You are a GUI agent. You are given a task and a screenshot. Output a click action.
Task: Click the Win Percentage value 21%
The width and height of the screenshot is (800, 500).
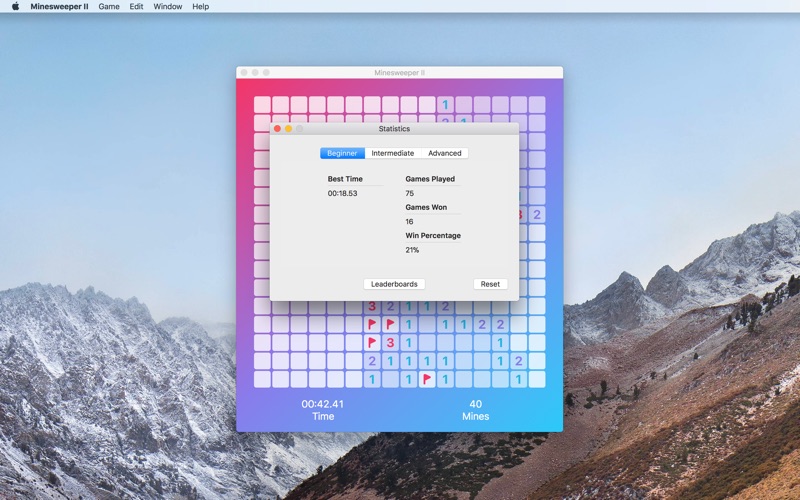(x=412, y=250)
